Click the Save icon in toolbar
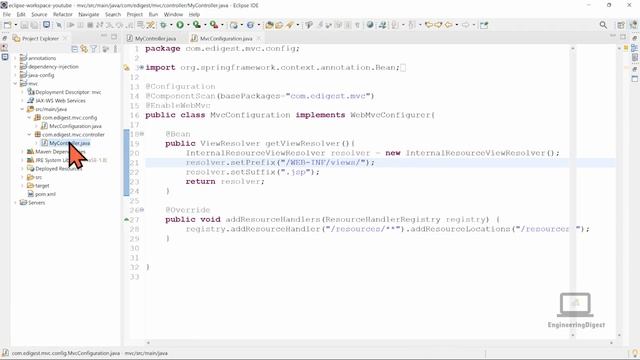This screenshot has height=360, width=640. click(x=24, y=25)
